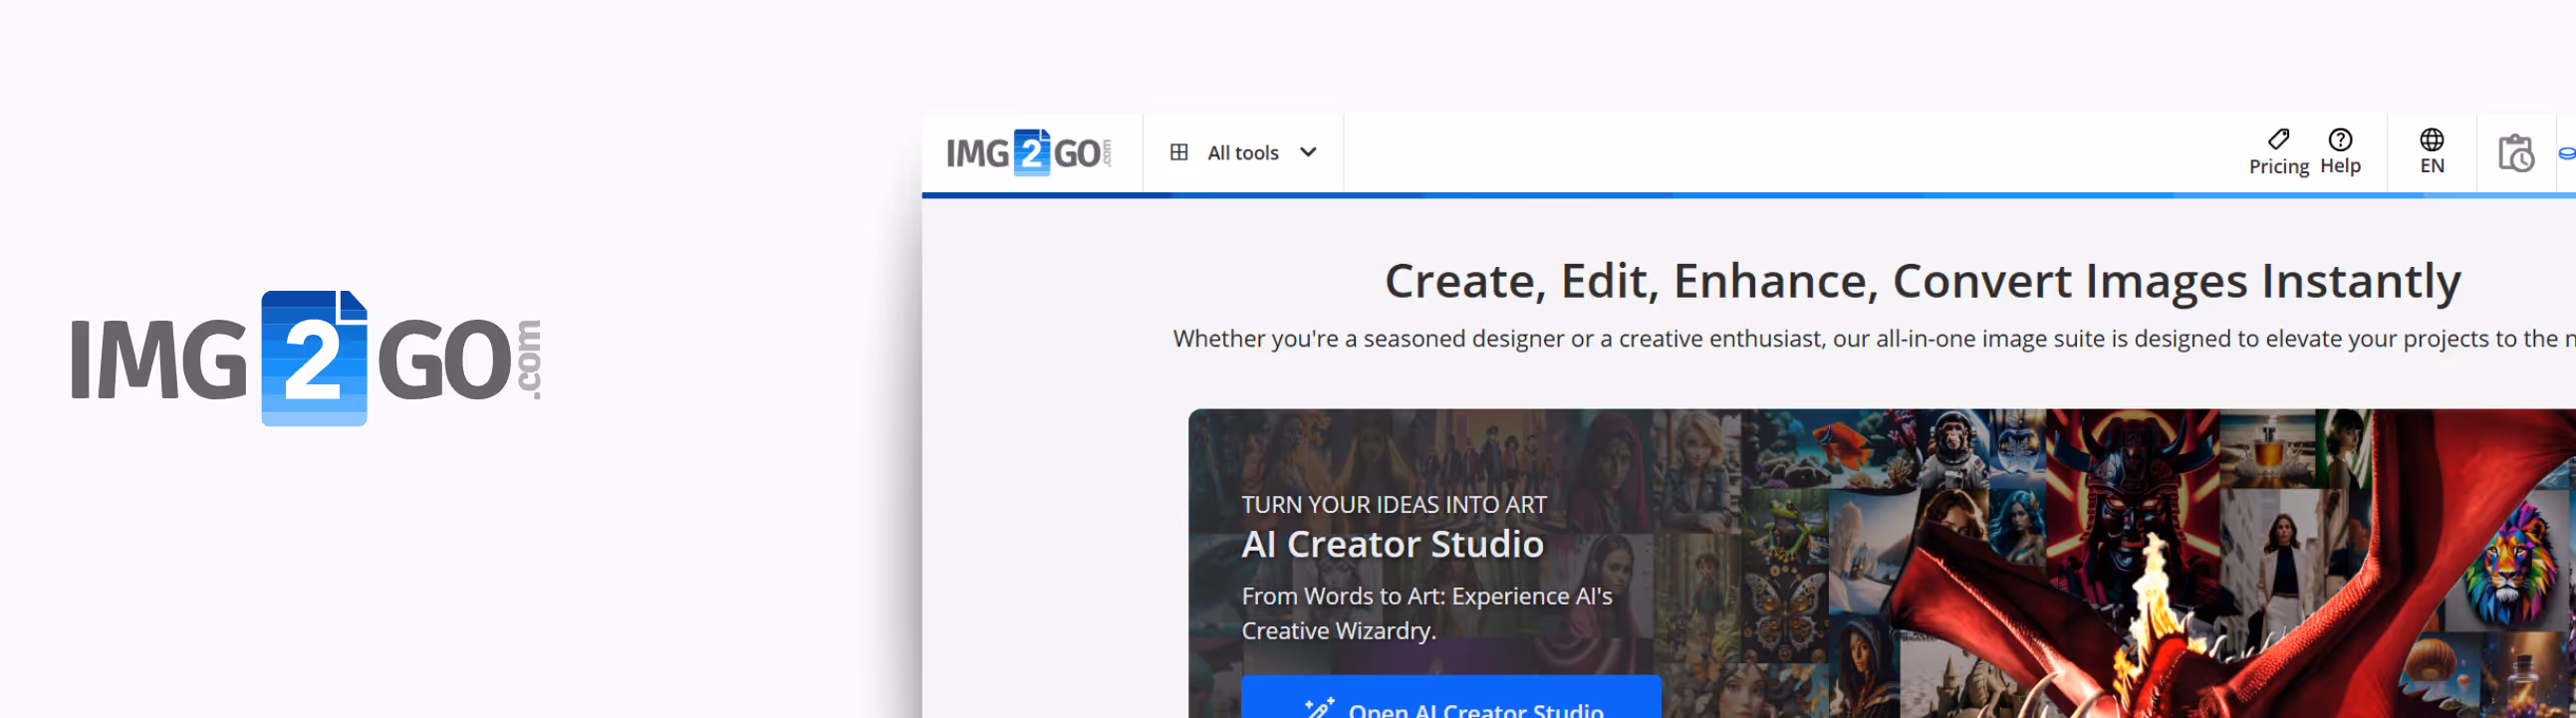This screenshot has width=2576, height=718.
Task: Click the globe language icon
Action: pos(2432,139)
